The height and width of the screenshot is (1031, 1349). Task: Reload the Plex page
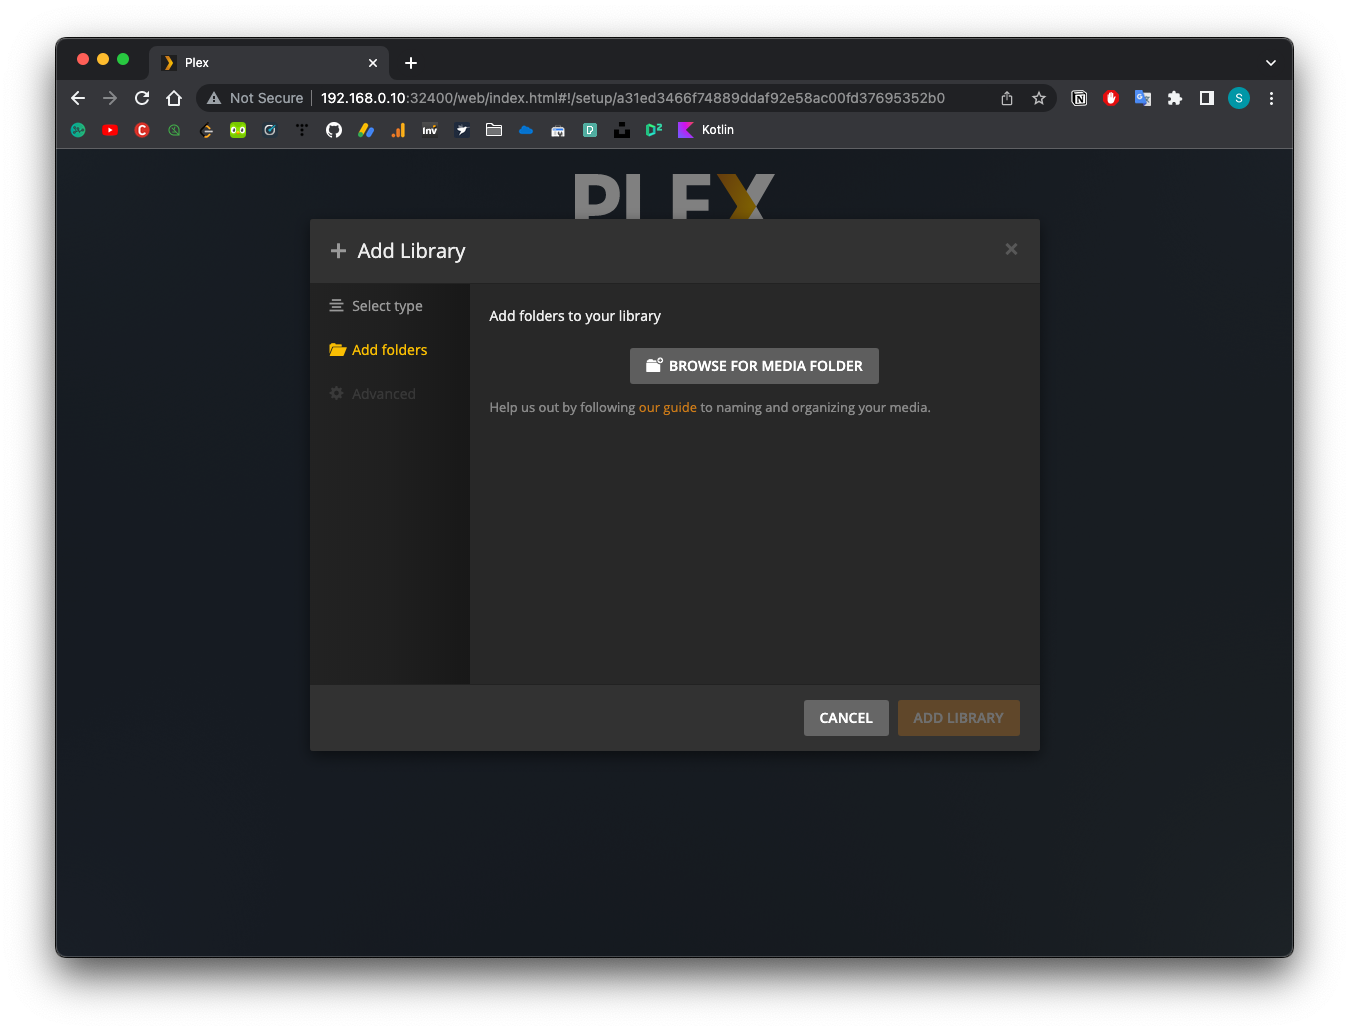[x=142, y=98]
